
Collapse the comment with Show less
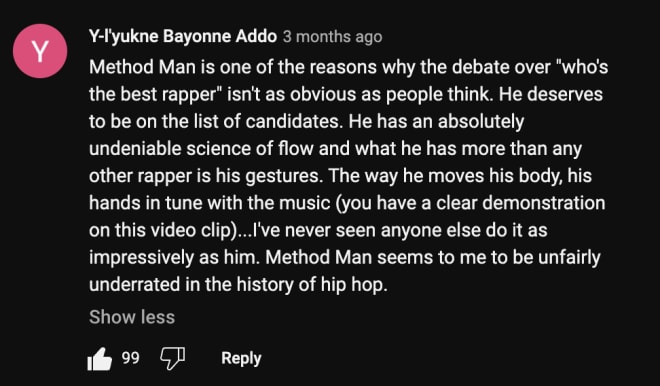point(132,317)
